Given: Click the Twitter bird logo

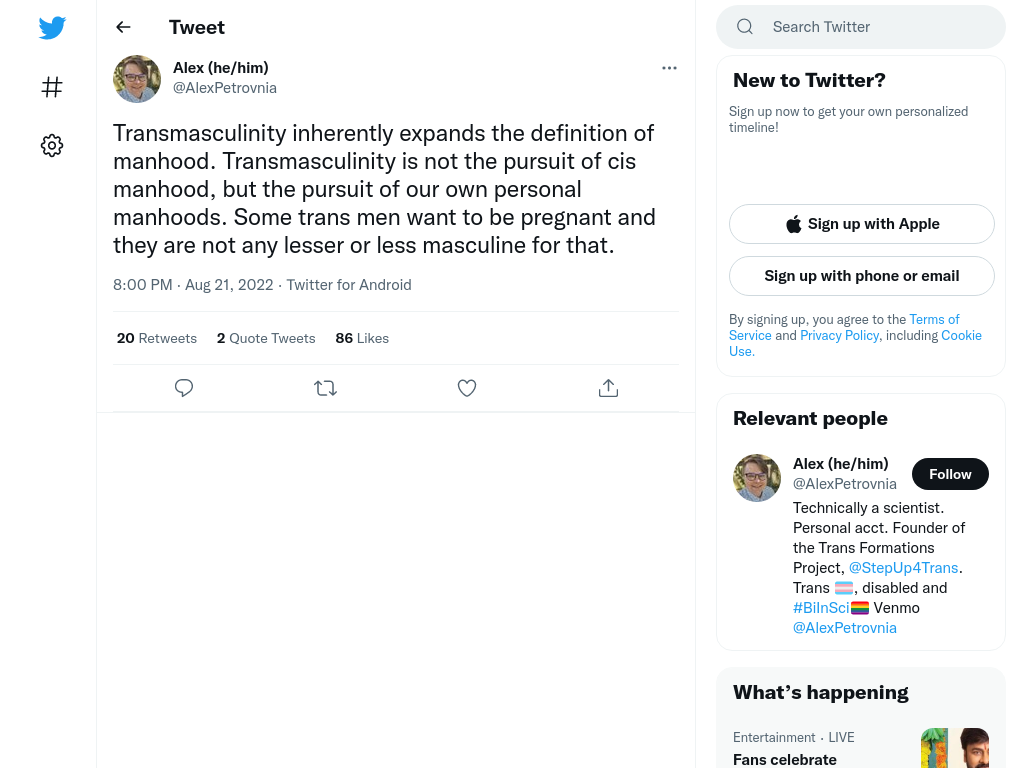Looking at the screenshot, I should pos(52,27).
